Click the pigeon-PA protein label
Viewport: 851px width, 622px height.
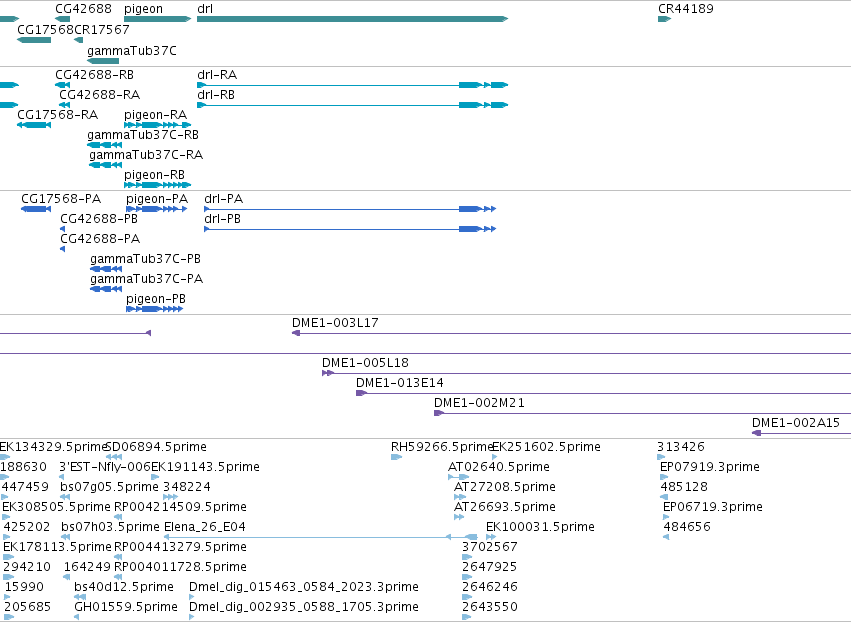[157, 199]
